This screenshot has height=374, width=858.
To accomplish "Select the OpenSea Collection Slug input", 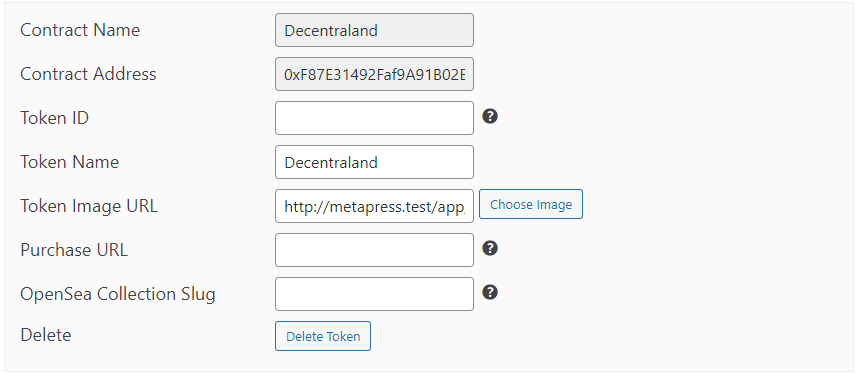I will 374,294.
